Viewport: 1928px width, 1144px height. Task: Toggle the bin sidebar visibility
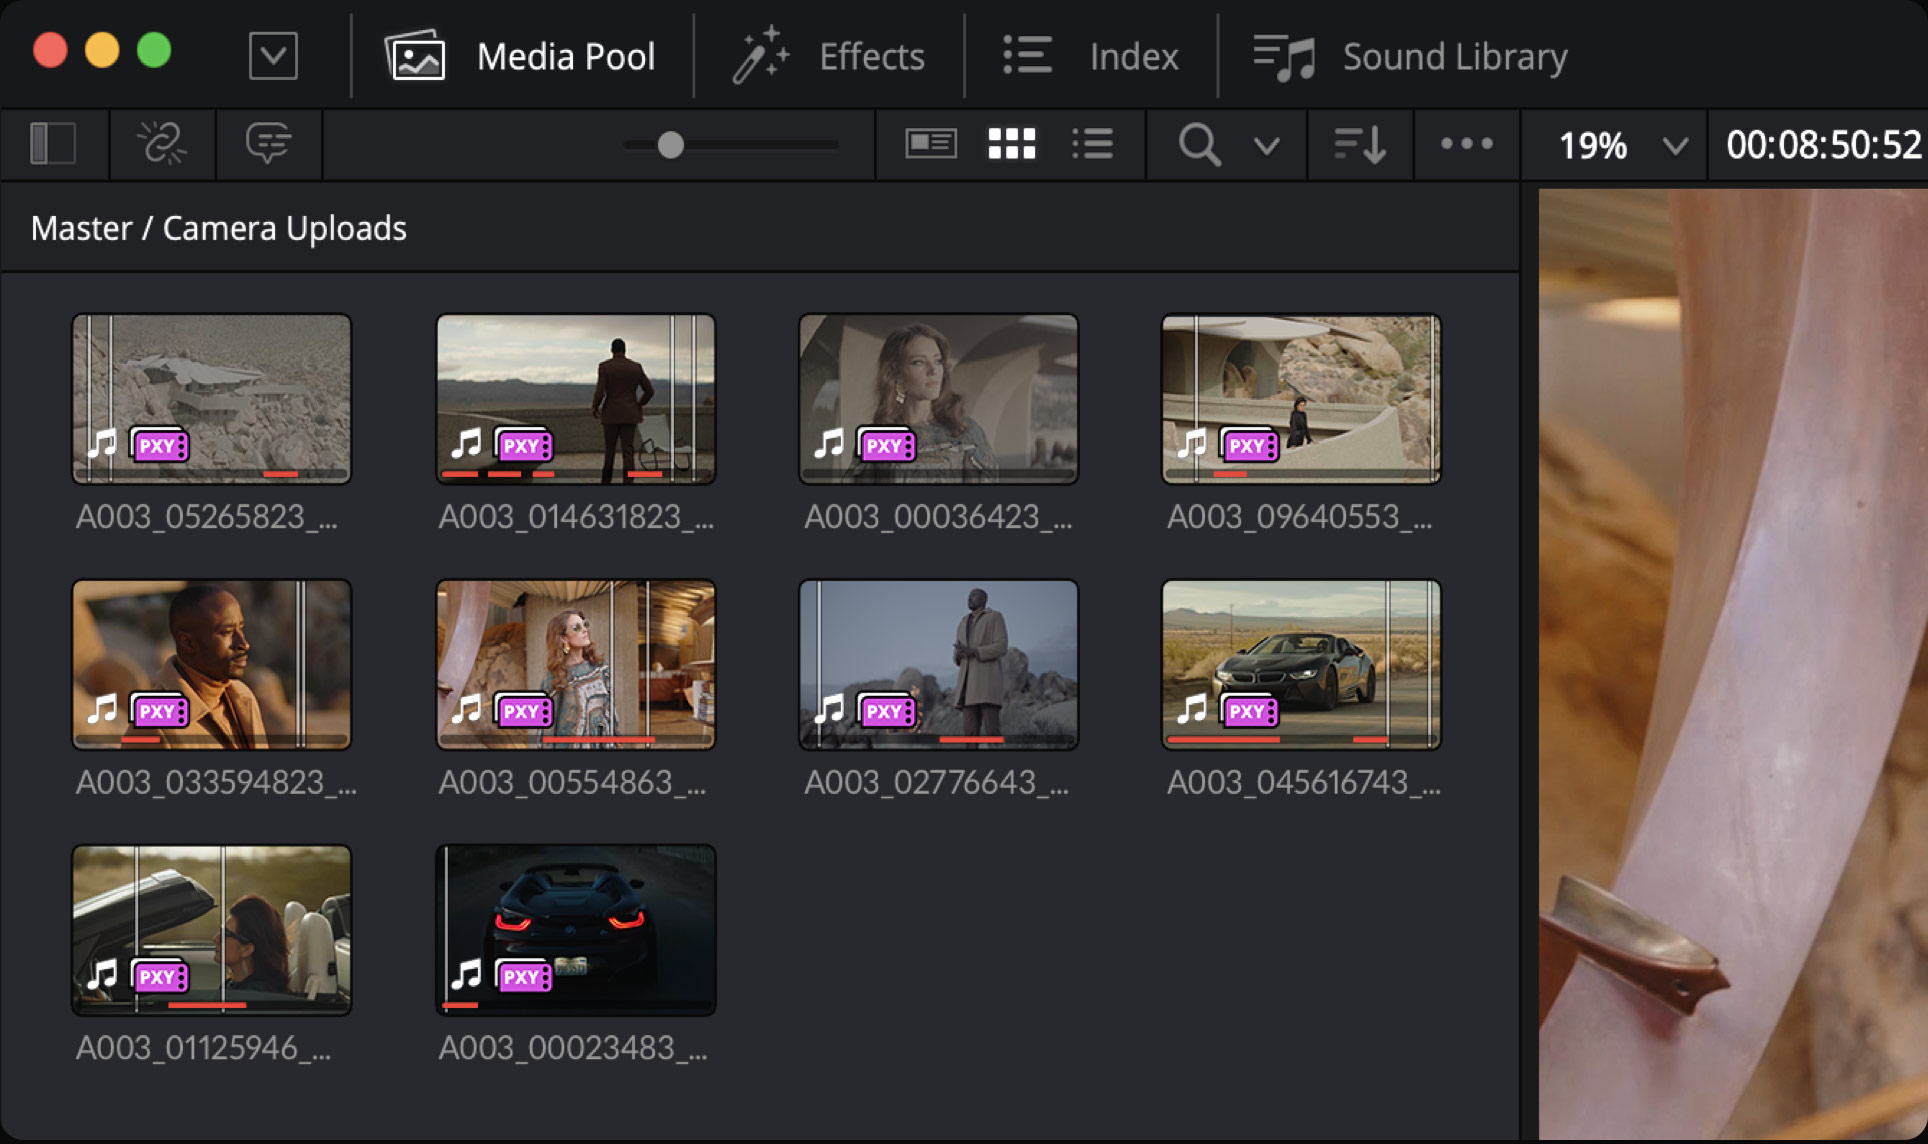(54, 145)
